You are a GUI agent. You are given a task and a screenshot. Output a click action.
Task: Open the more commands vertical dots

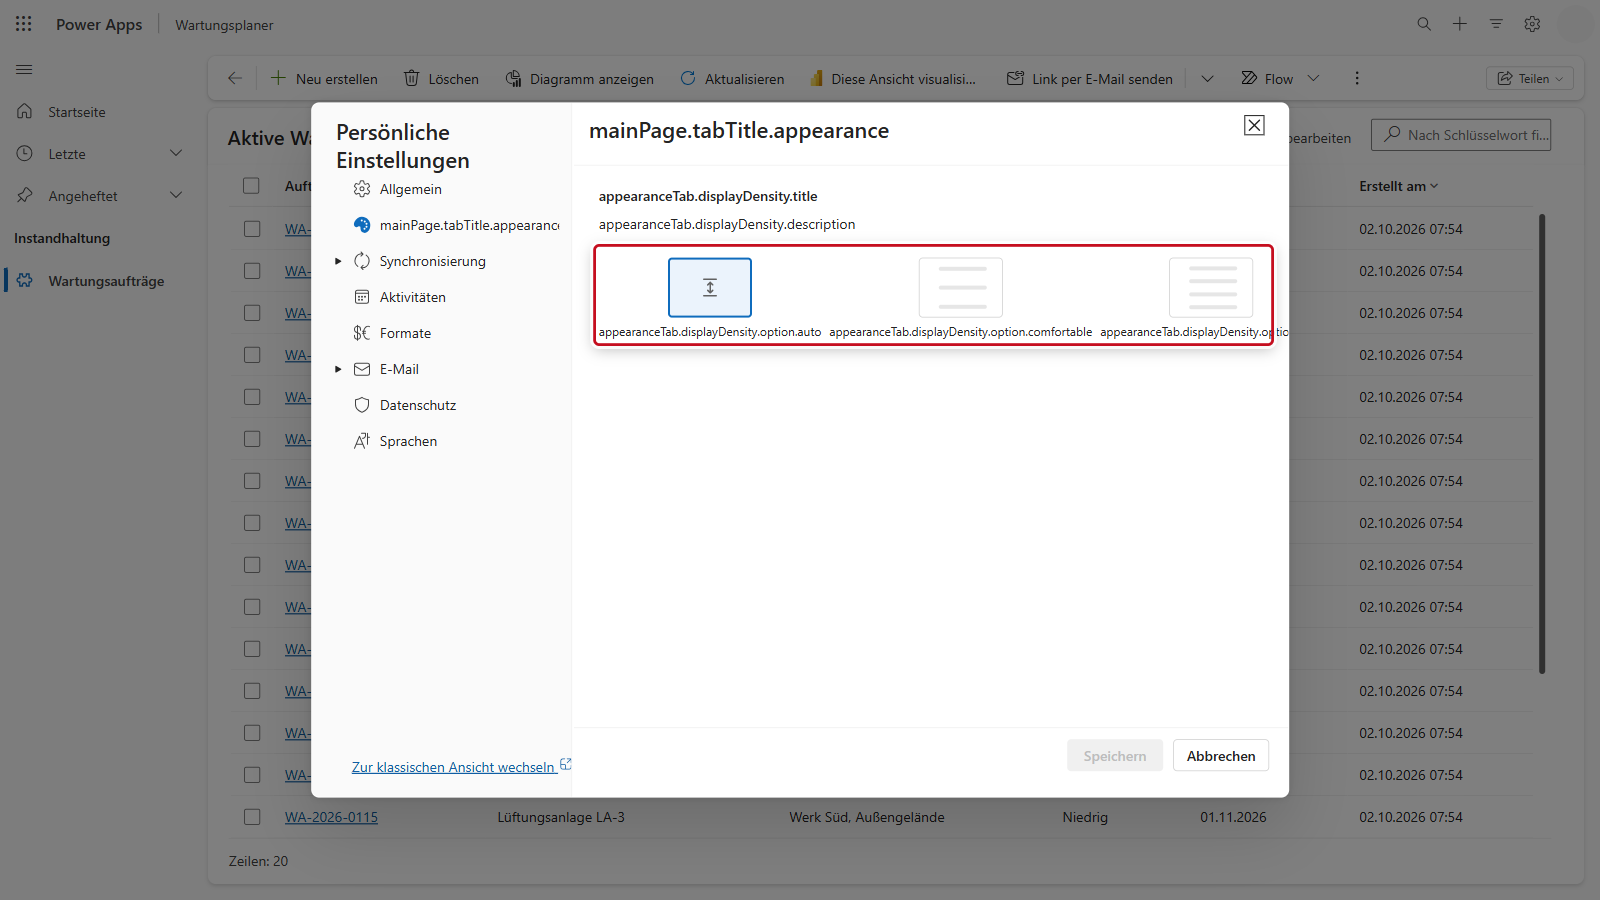coord(1357,78)
